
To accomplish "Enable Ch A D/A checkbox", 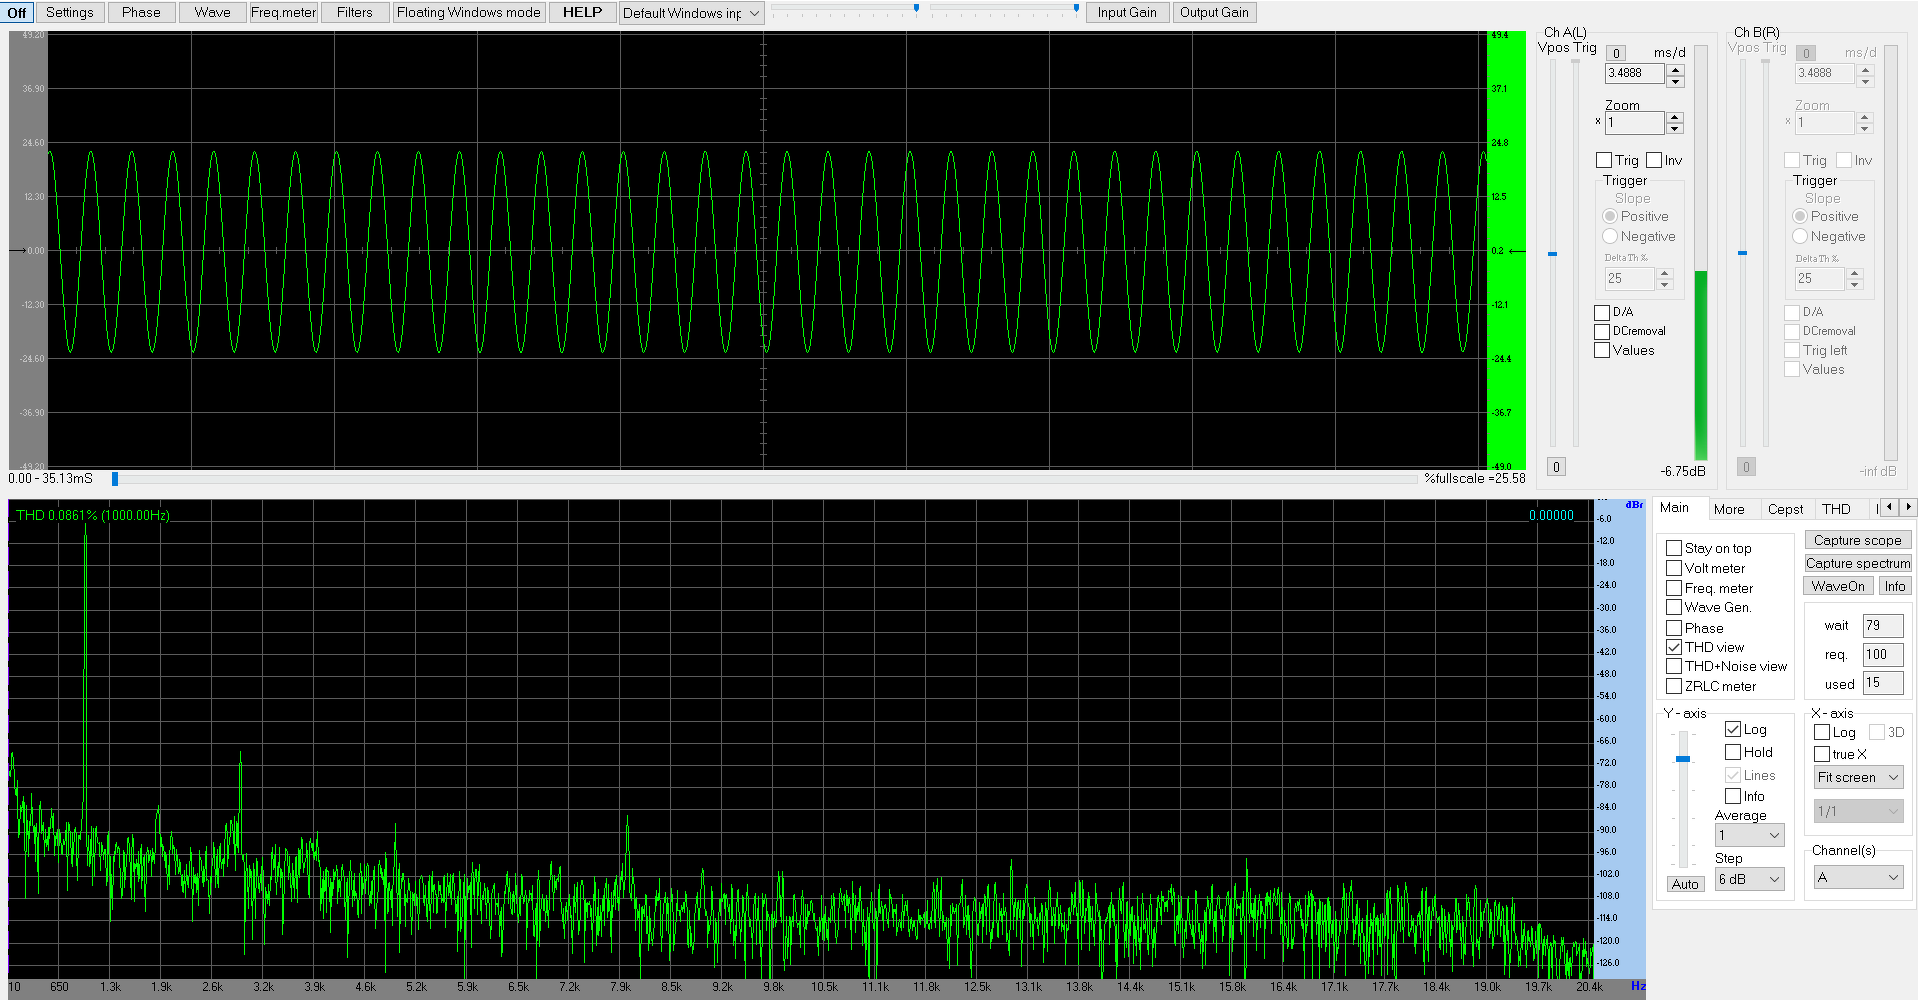I will tap(1602, 312).
